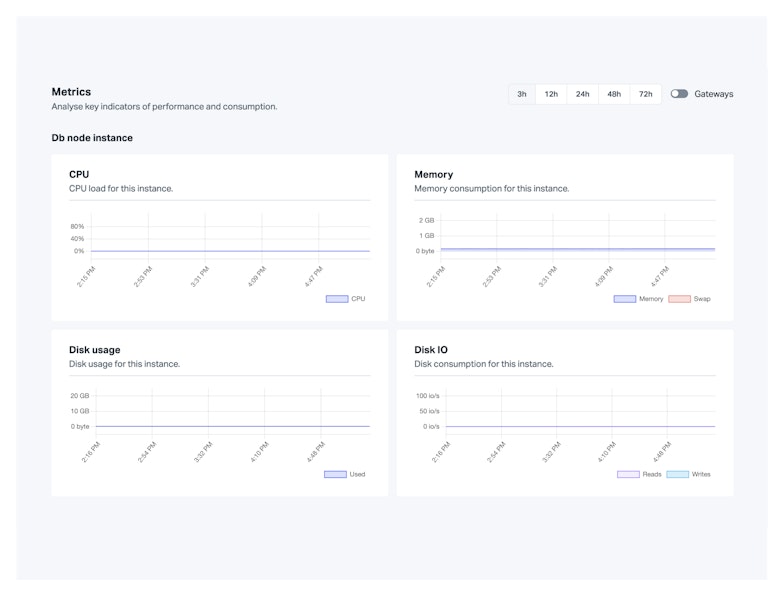The image size is (784, 596).
Task: Click the Memory consumption chart area
Action: click(x=577, y=249)
